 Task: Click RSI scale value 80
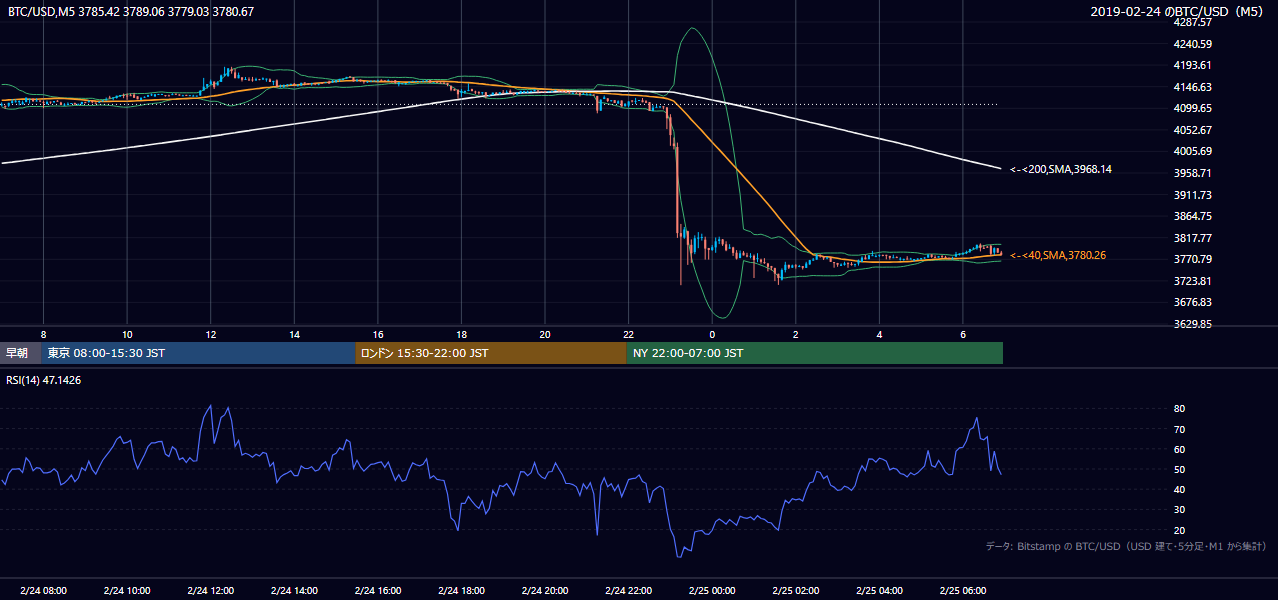pos(1179,409)
